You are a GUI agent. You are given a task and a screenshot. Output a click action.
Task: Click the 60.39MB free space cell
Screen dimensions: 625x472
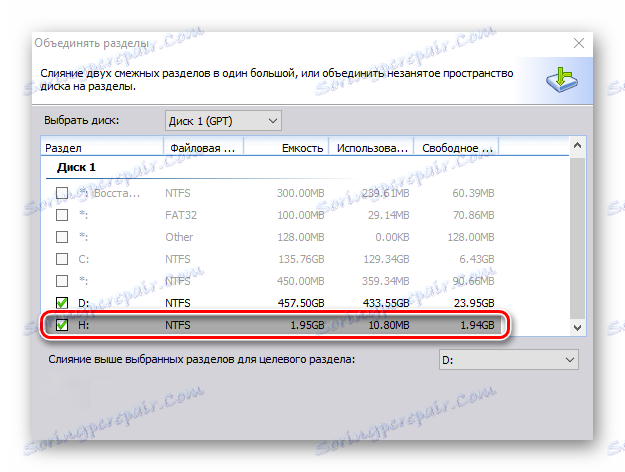(x=473, y=193)
